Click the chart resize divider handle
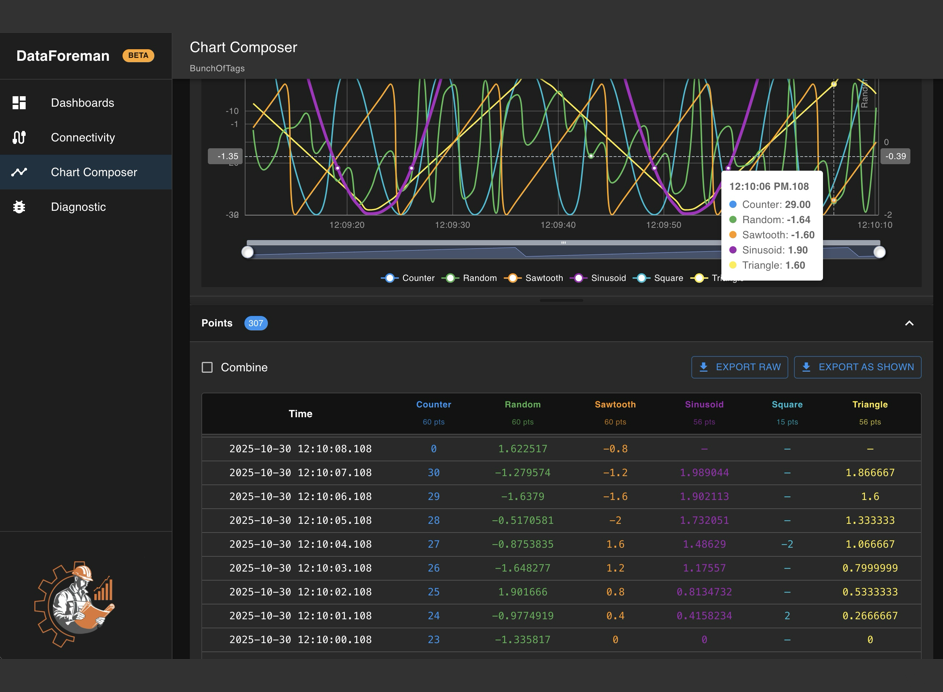 (x=561, y=300)
